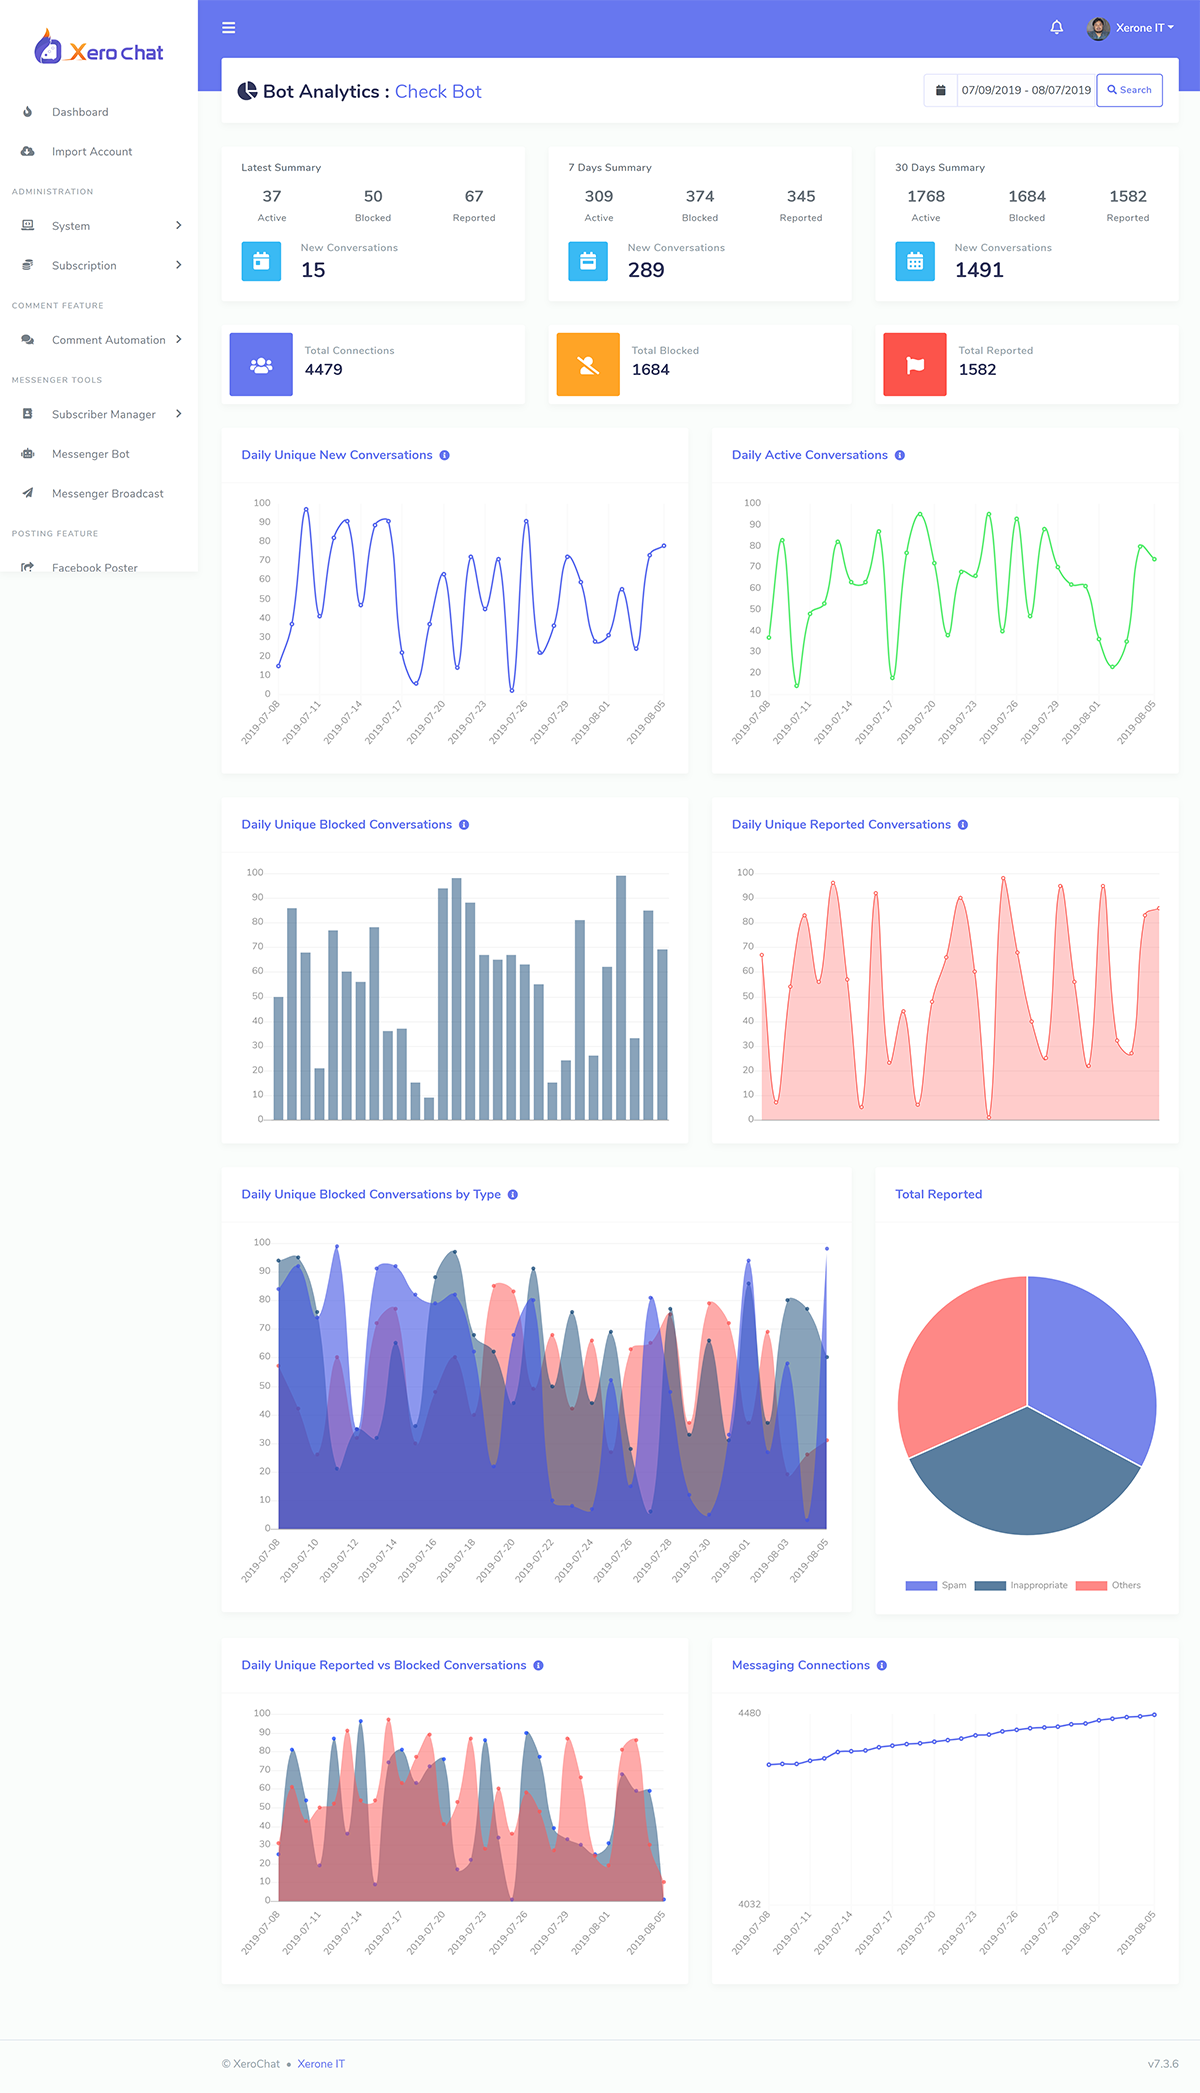Open the Check Bot link
The height and width of the screenshot is (2093, 1200).
tap(438, 92)
